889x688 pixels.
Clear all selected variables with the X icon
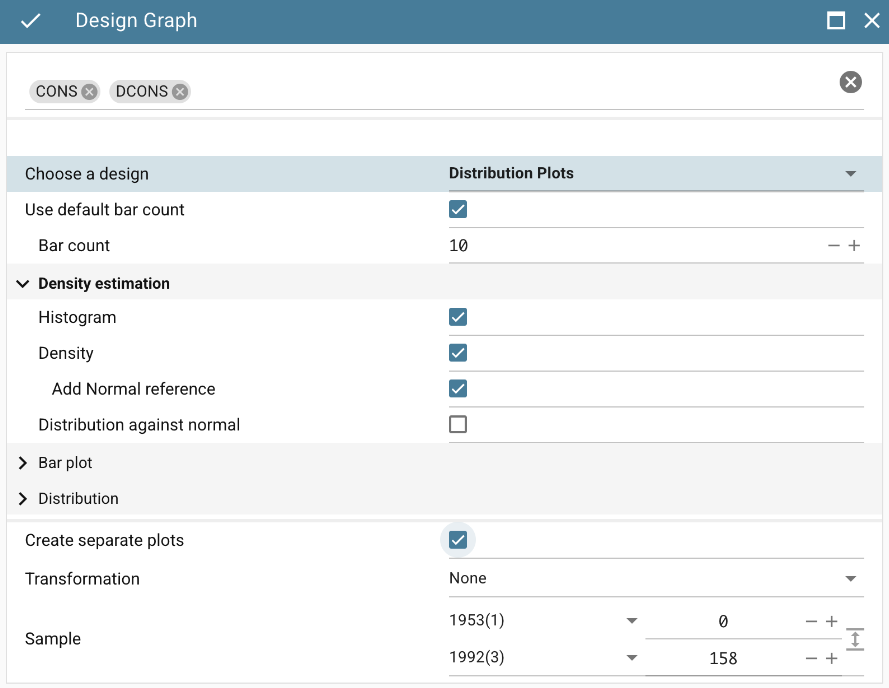tap(850, 82)
